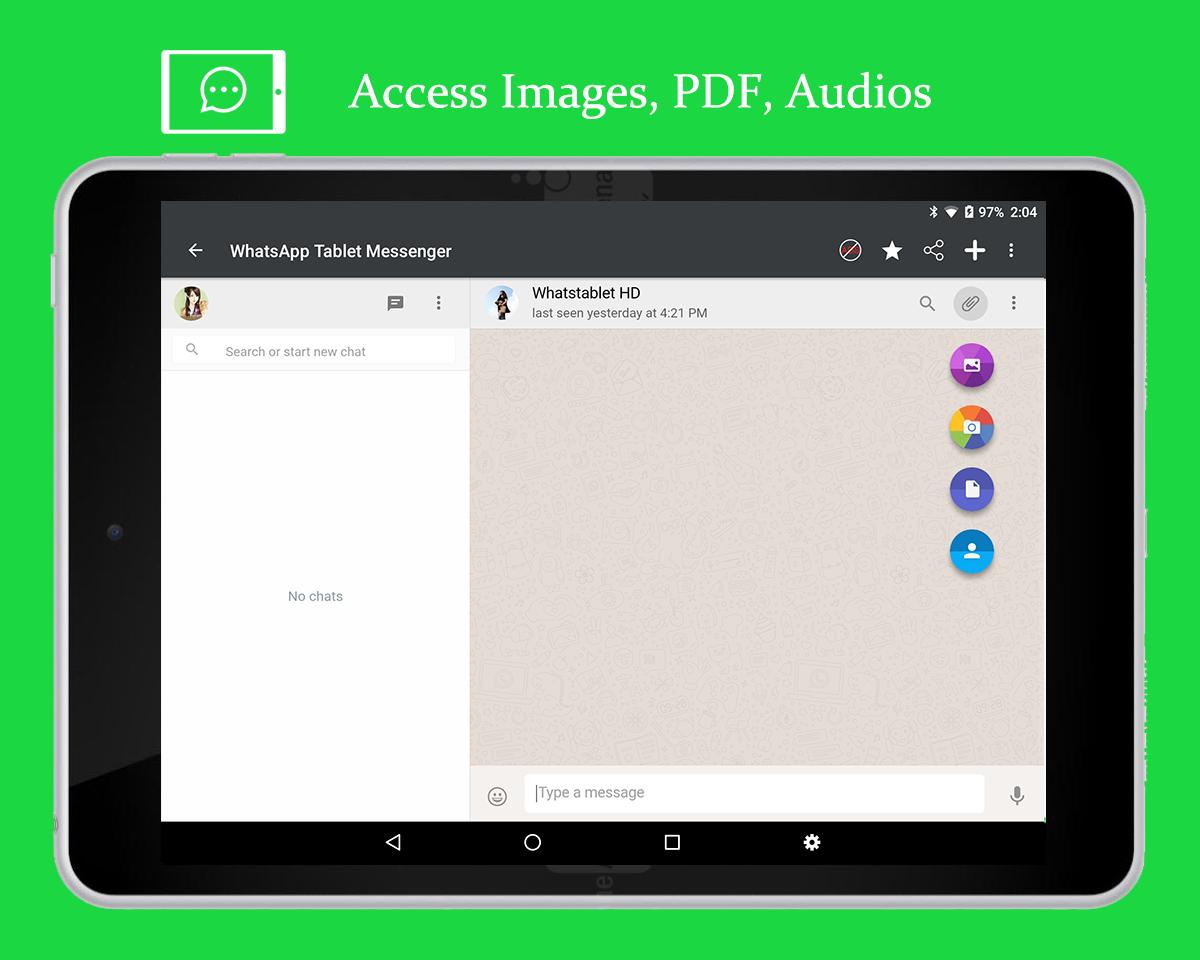Open the share icon in top bar

[933, 251]
